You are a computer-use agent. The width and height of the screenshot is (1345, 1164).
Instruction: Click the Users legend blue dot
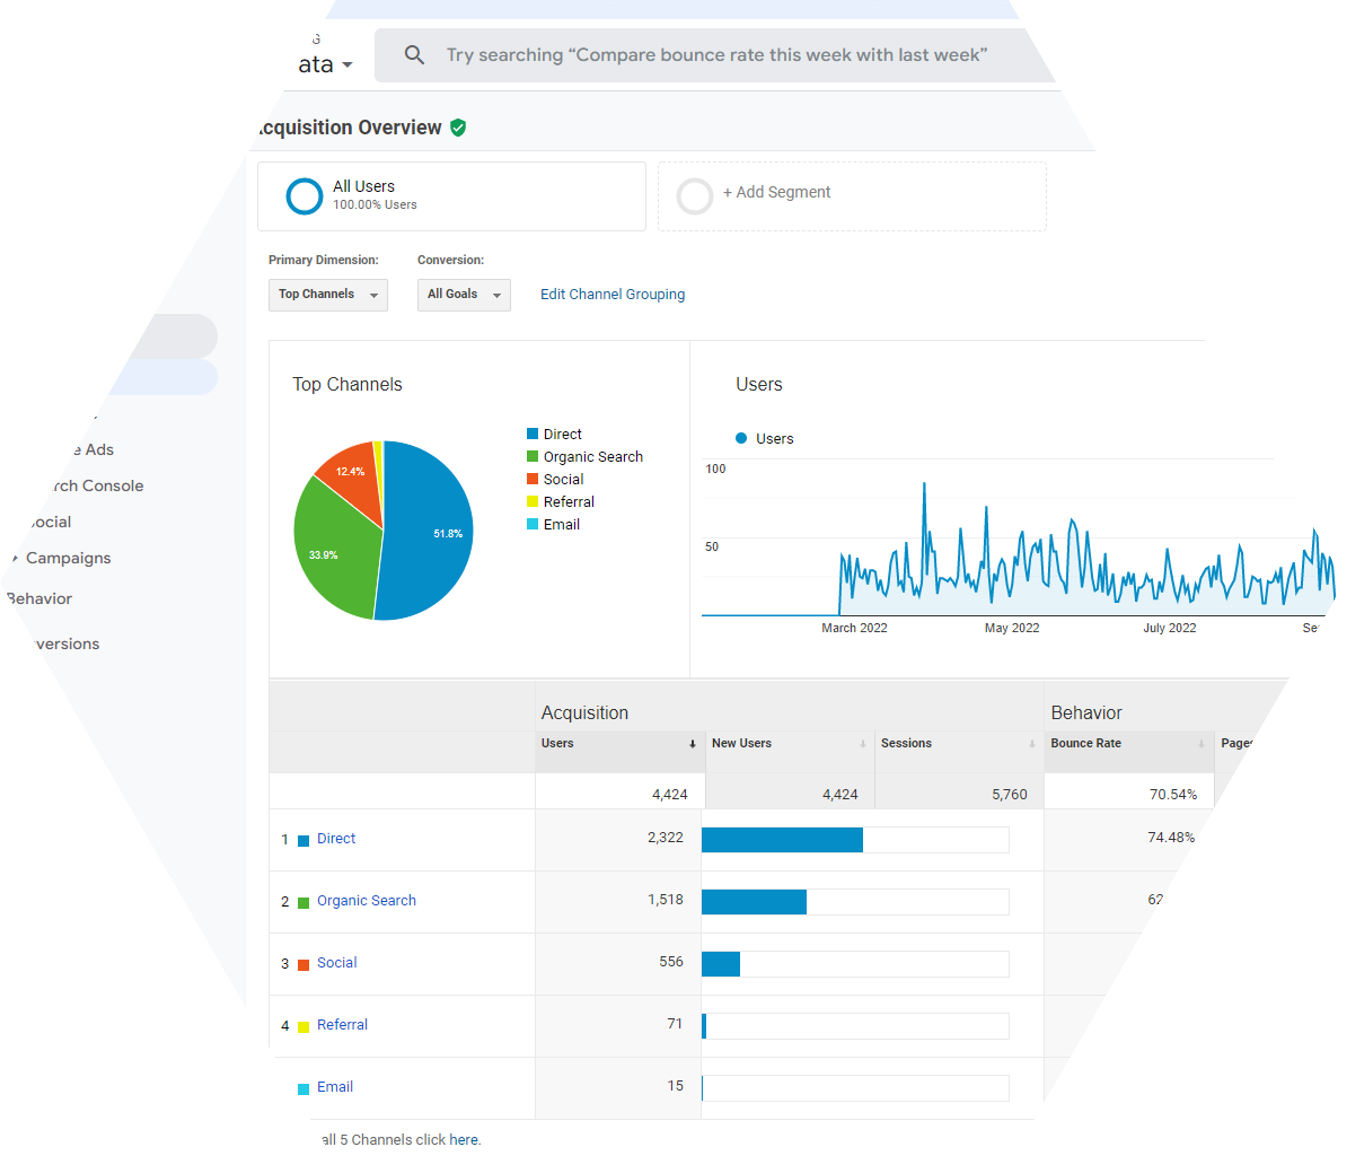[x=741, y=438]
